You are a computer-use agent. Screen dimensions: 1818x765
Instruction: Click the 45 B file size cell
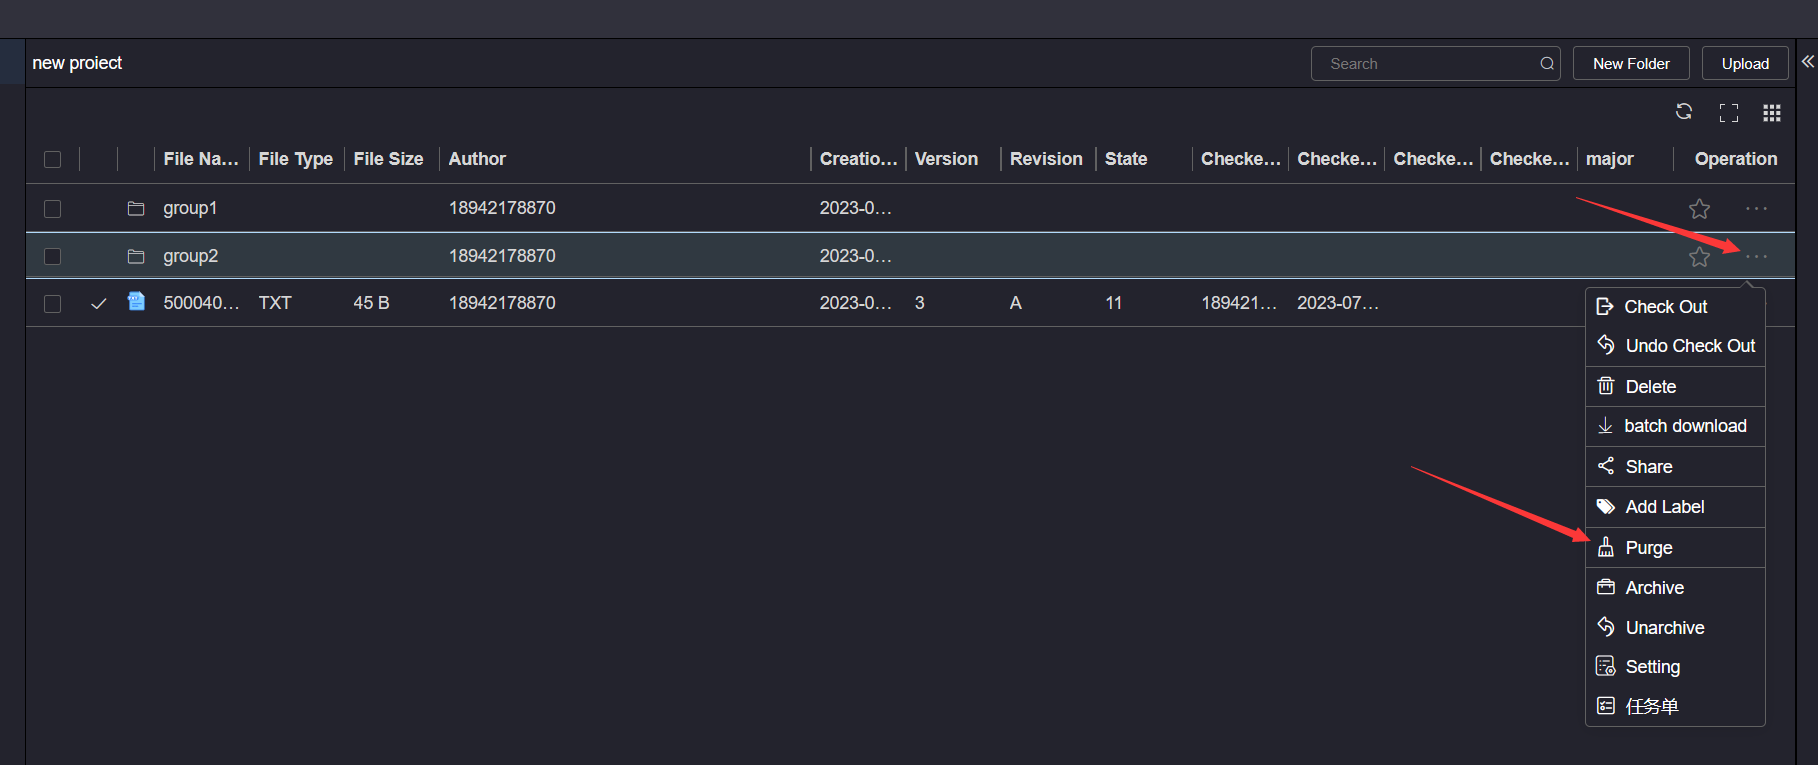[371, 303]
